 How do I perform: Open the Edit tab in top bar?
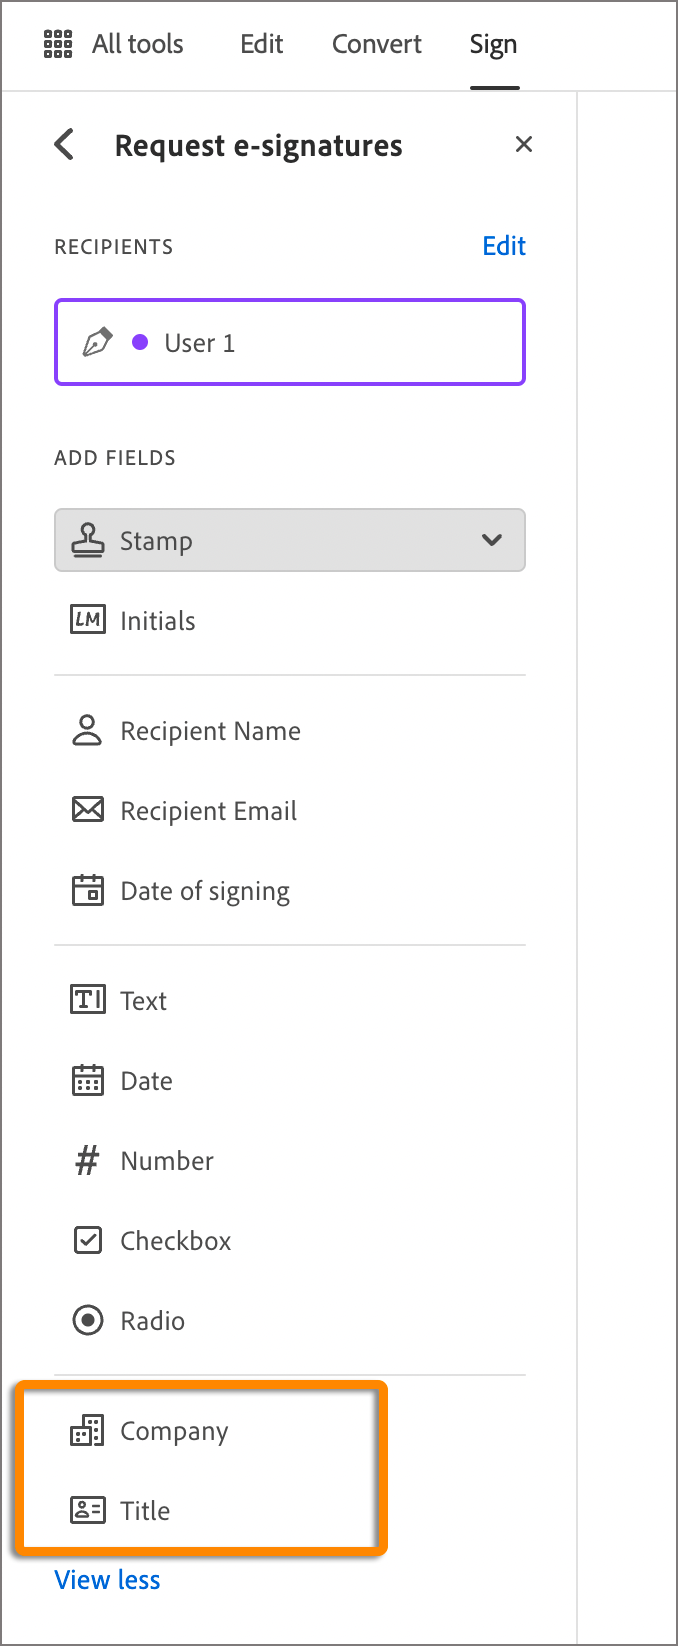[x=262, y=44]
